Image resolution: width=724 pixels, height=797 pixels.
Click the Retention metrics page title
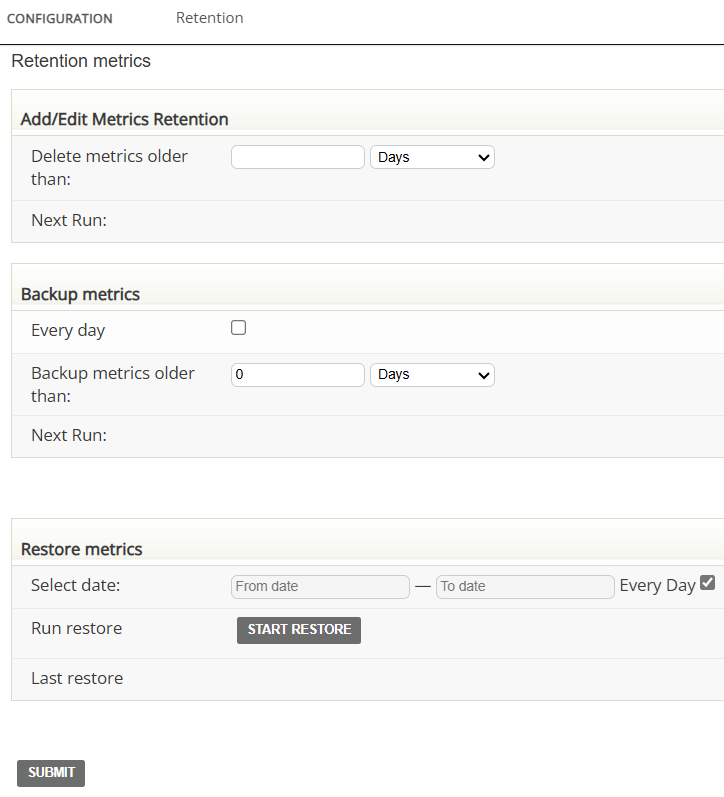pyautogui.click(x=81, y=61)
